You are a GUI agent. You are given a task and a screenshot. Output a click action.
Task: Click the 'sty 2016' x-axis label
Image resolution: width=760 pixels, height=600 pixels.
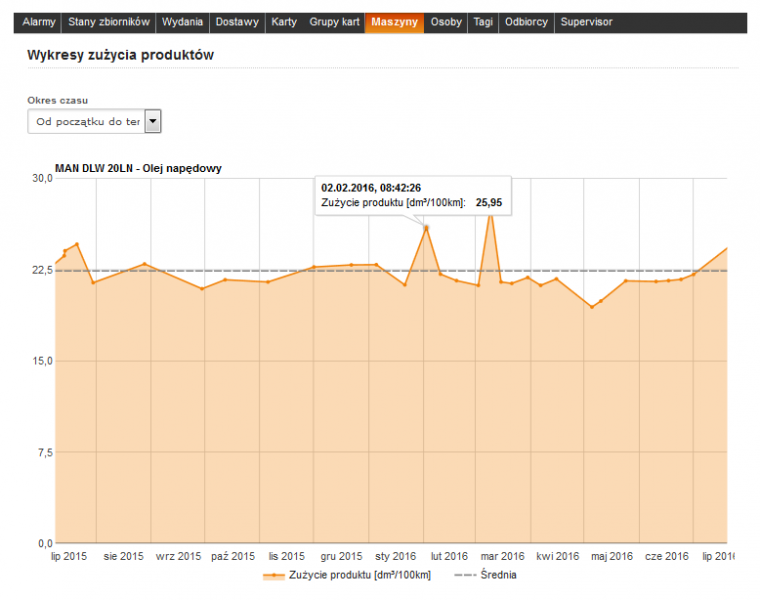point(396,556)
